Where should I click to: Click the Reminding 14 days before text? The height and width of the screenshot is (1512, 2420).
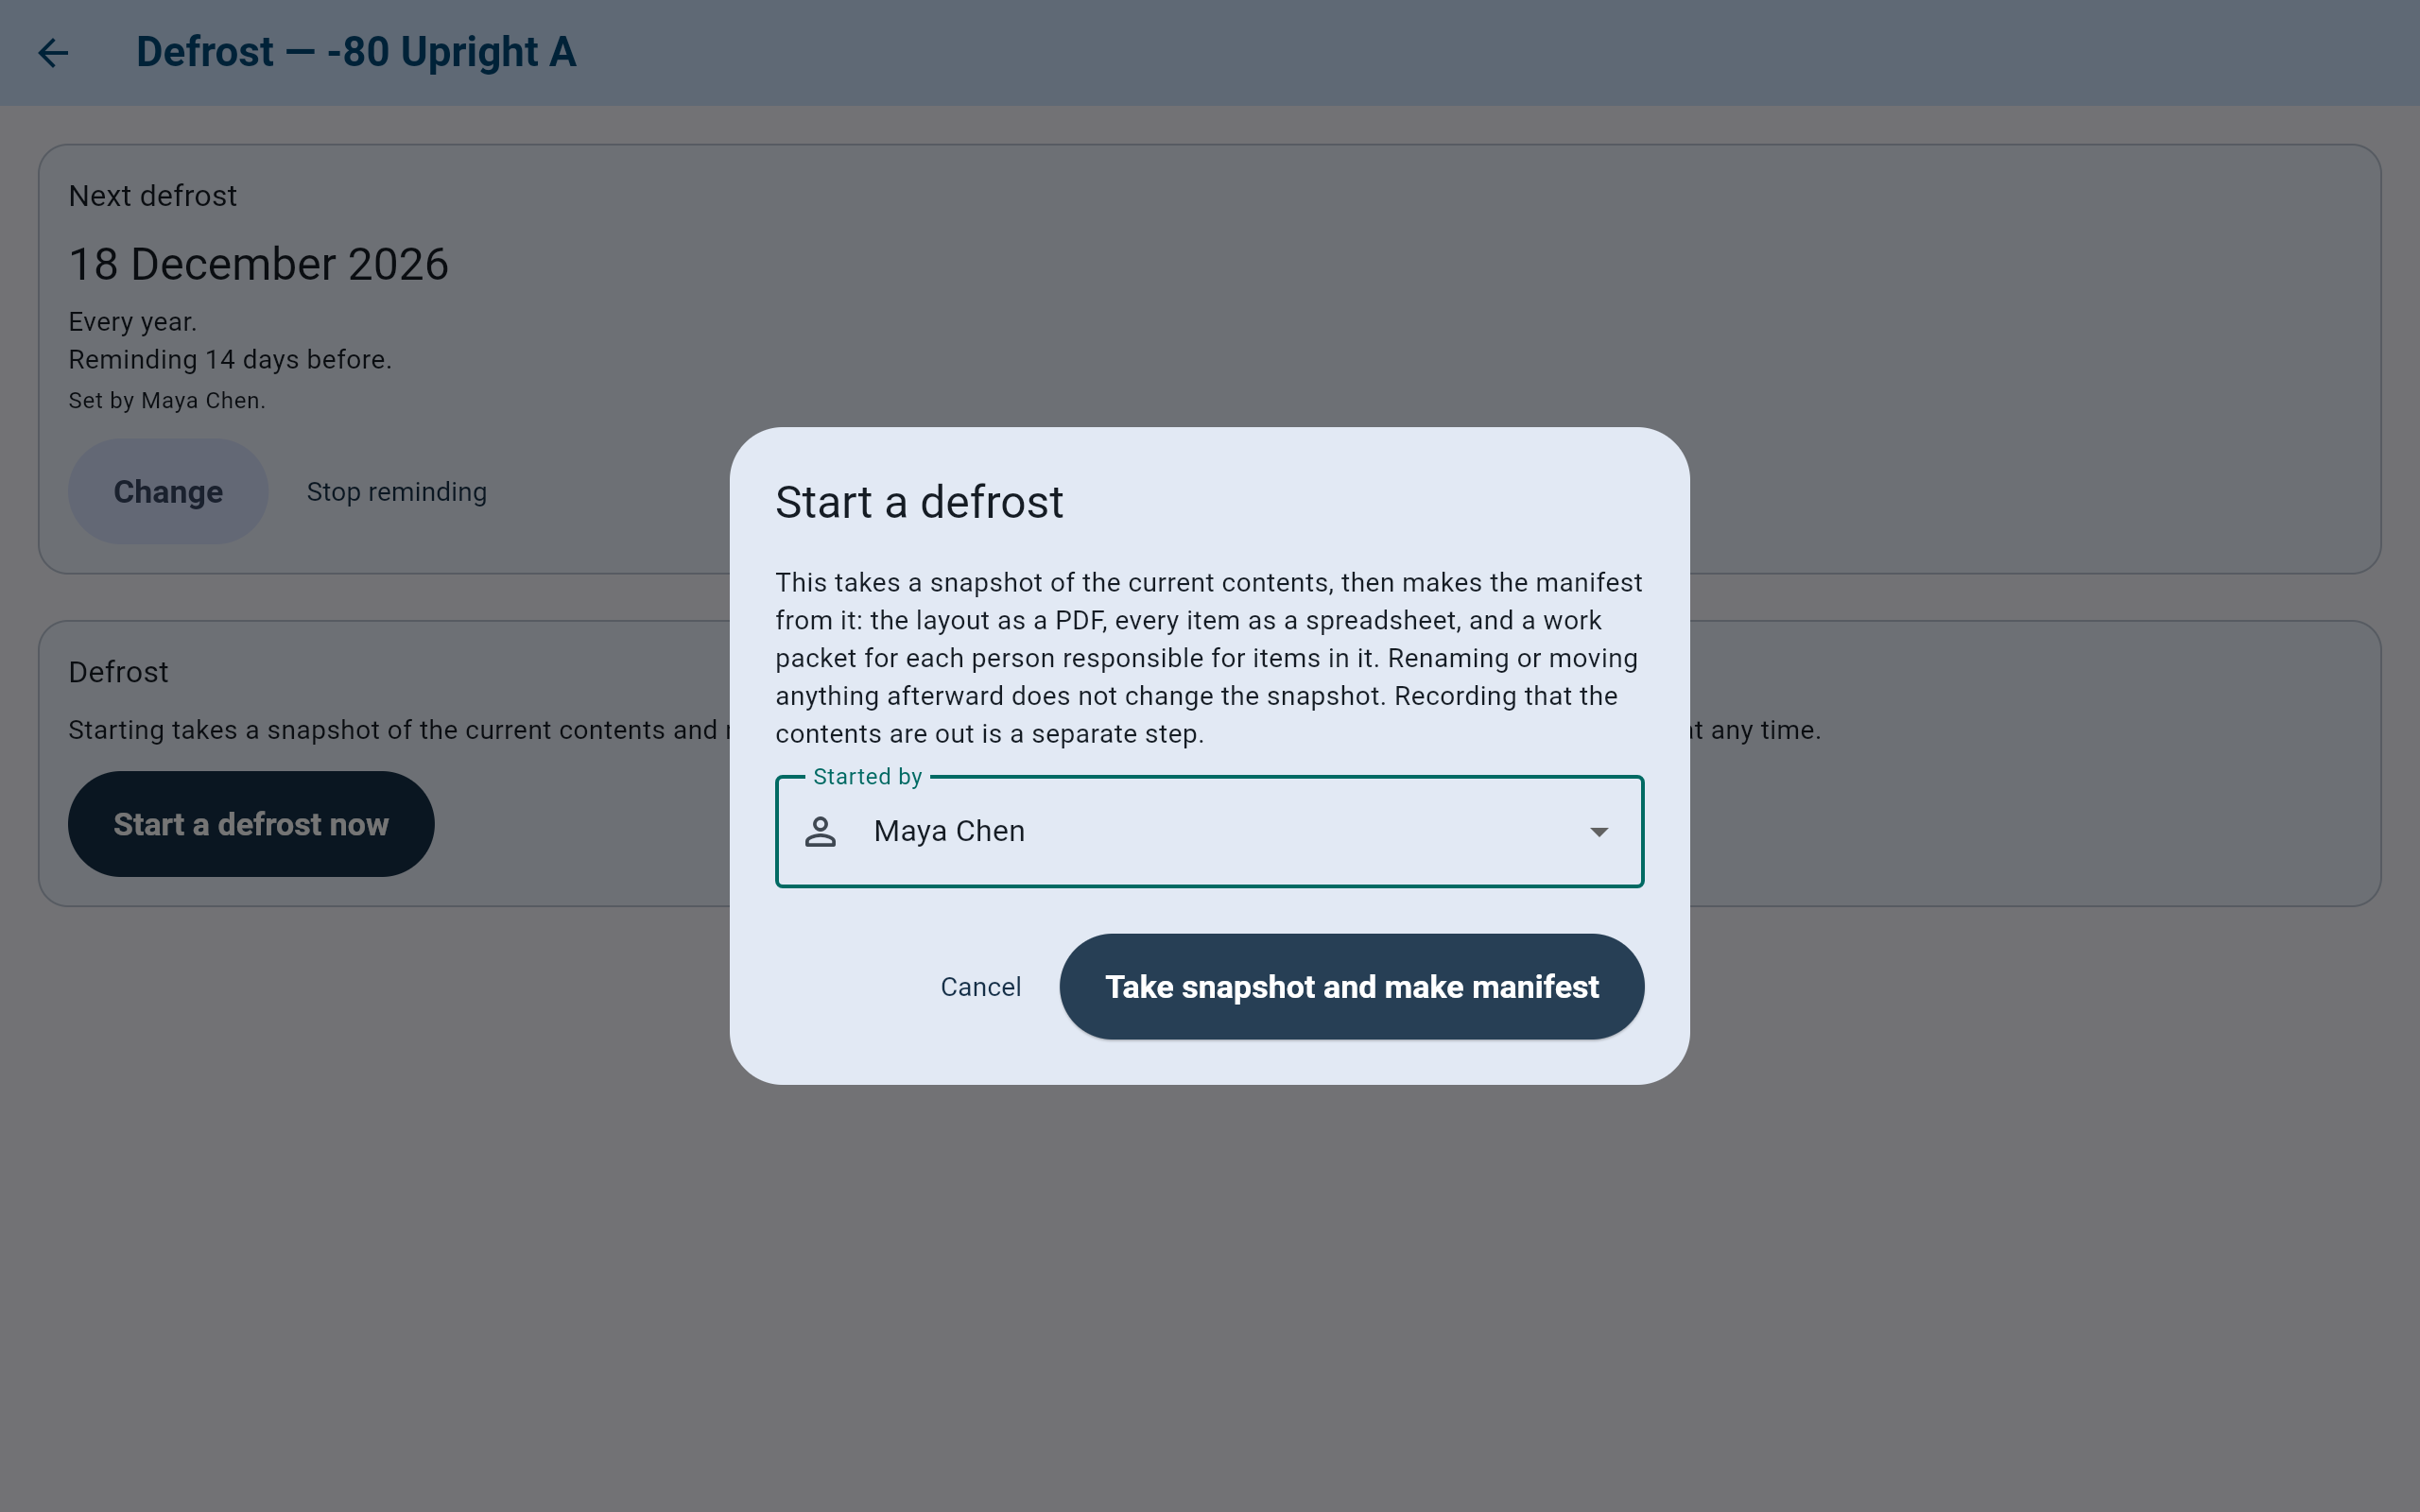point(230,359)
